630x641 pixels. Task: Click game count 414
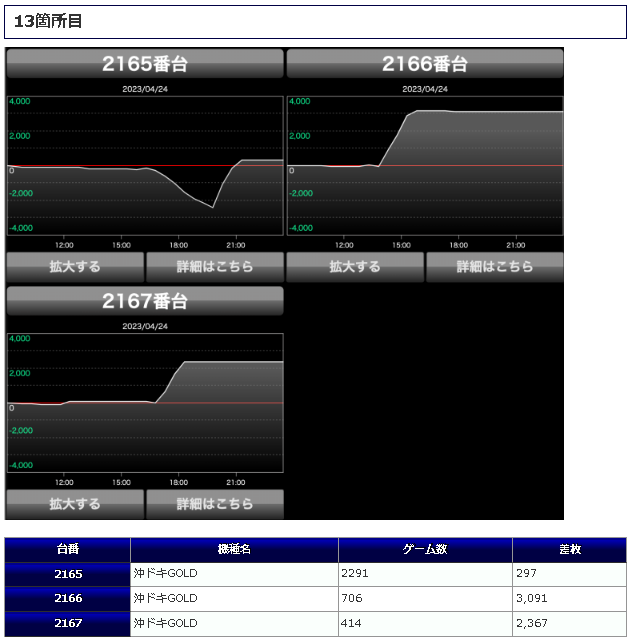click(352, 623)
